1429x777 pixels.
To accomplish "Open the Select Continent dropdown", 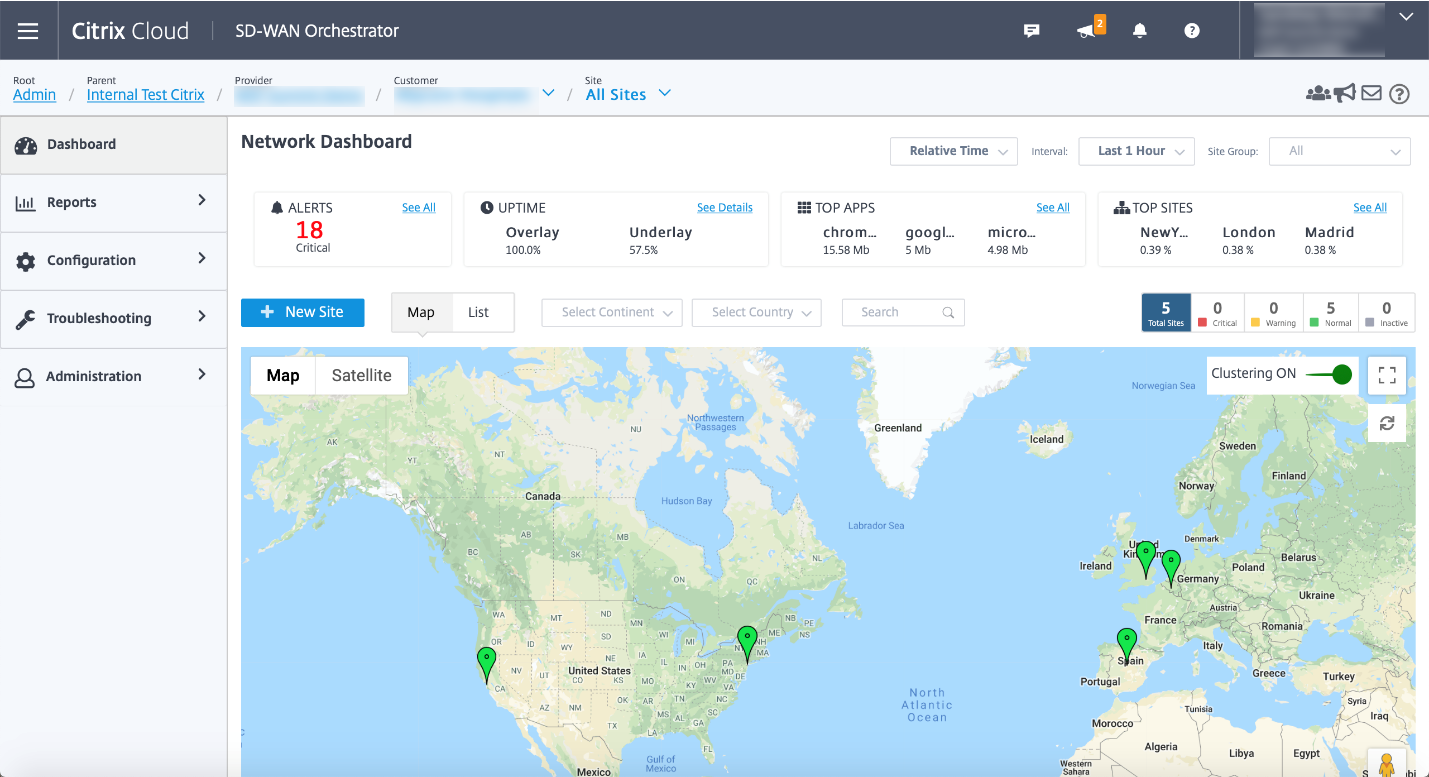I will pos(612,312).
